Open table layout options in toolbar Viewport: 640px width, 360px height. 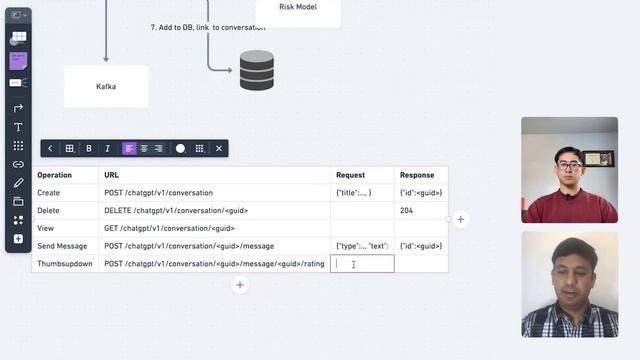click(69, 149)
